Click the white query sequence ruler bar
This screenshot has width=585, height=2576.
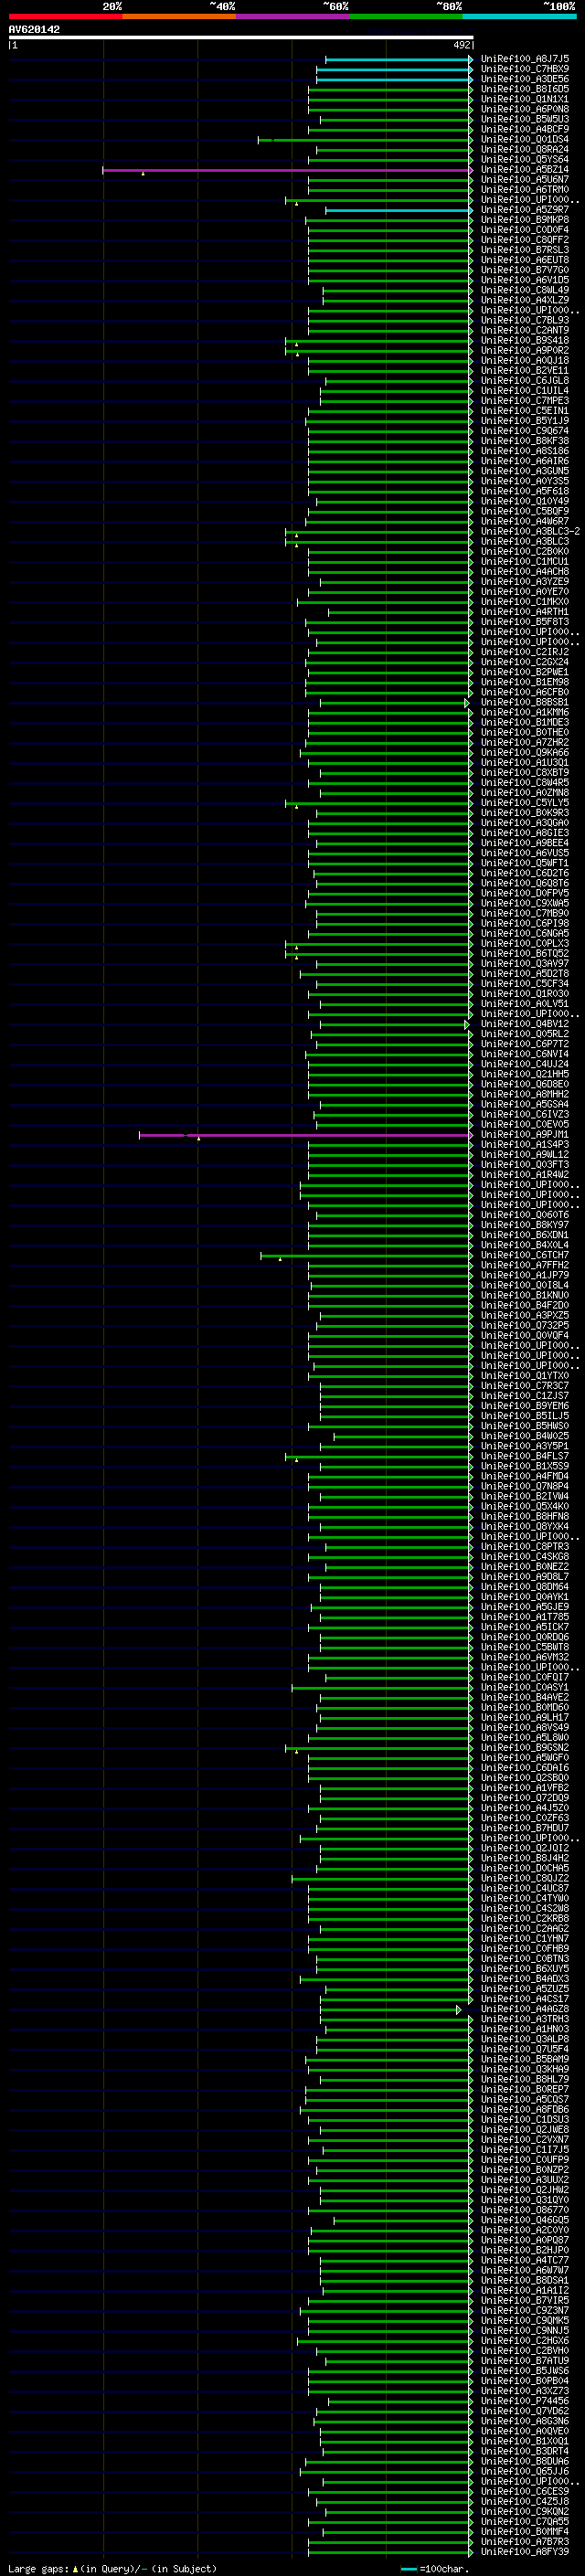pos(241,38)
